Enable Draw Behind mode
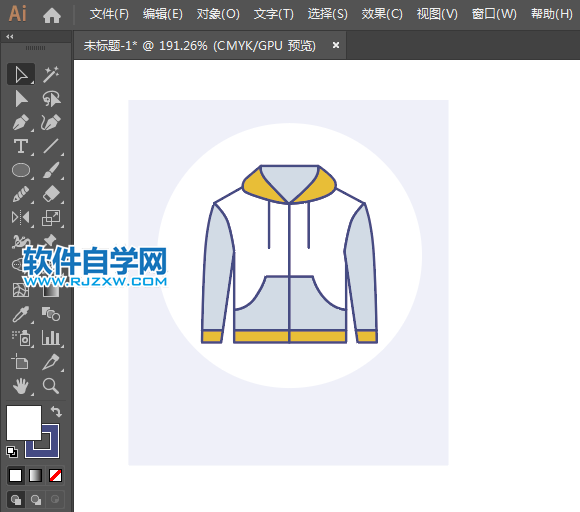Screen dimensions: 580x512 36,500
